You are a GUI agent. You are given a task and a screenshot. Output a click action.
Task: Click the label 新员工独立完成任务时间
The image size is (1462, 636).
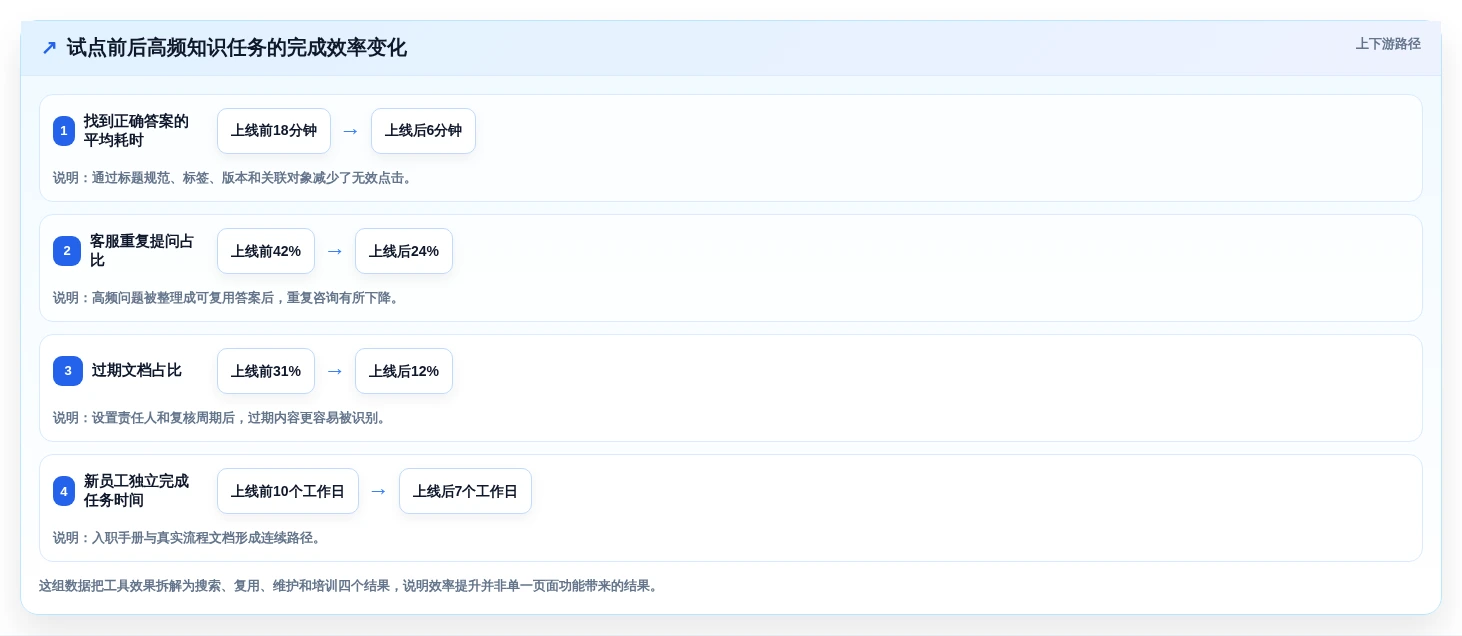136,491
